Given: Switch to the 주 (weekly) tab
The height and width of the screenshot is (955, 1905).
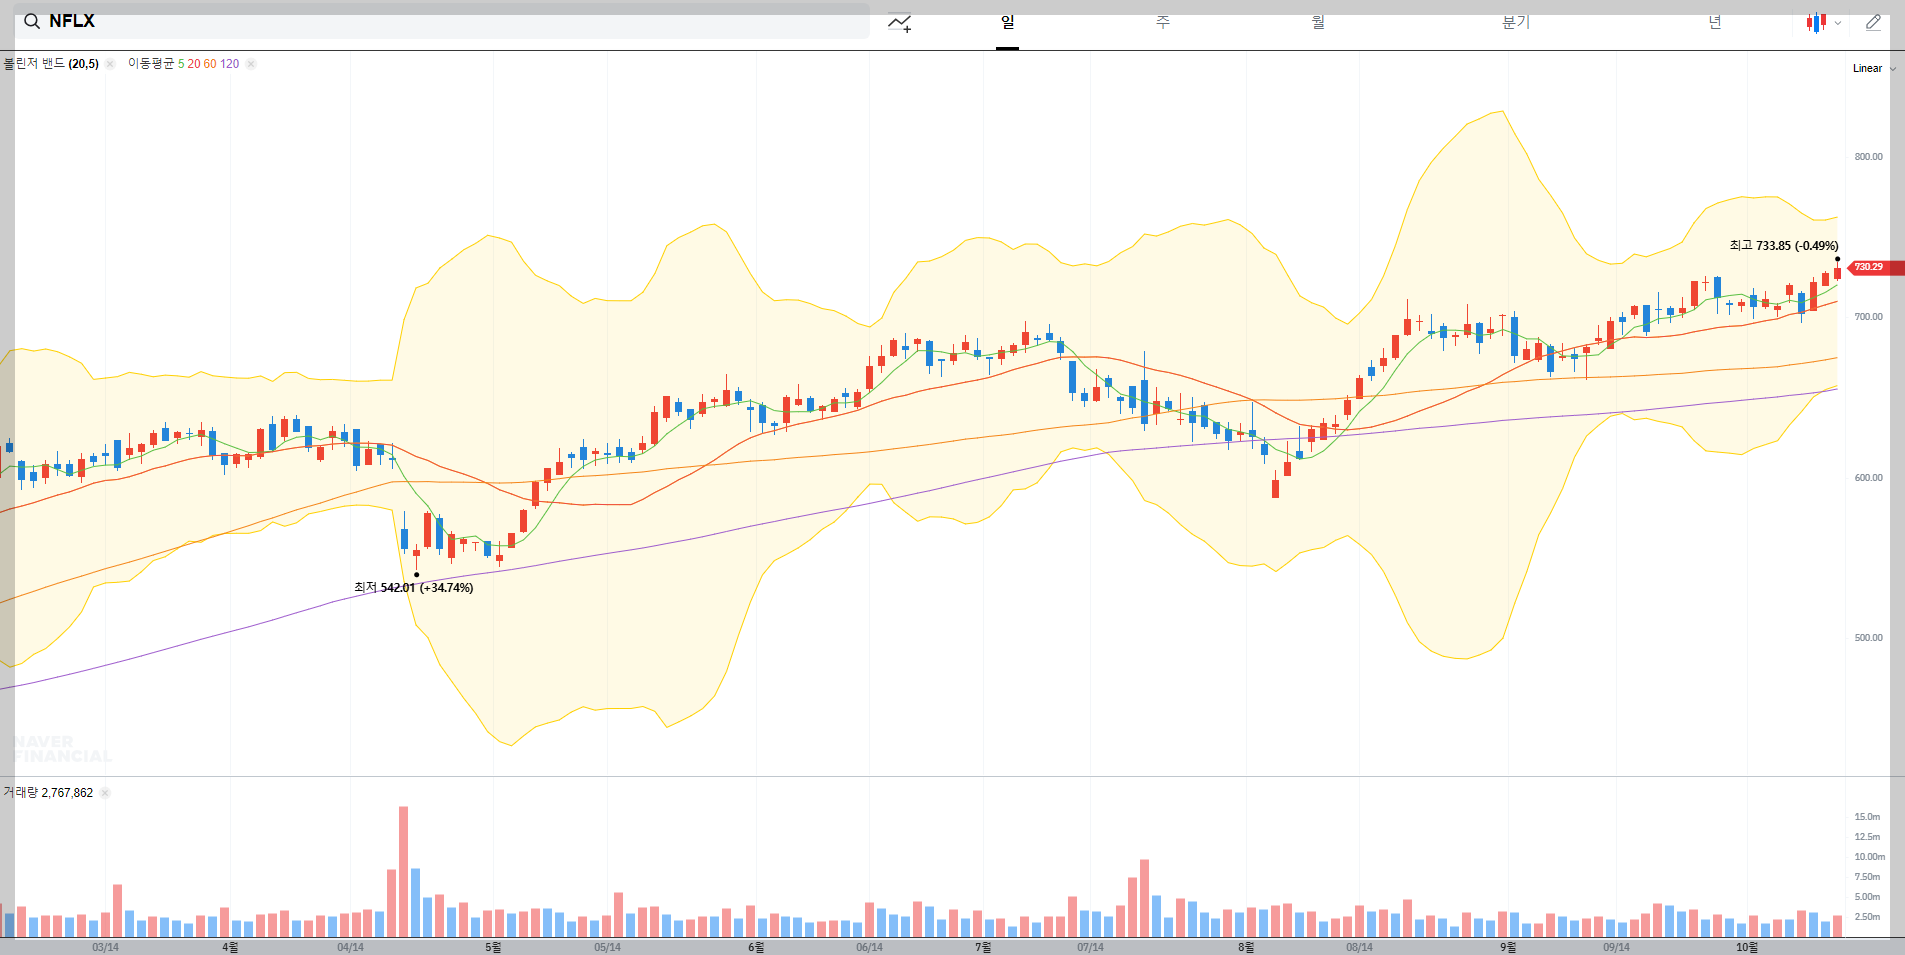Looking at the screenshot, I should click(x=1163, y=22).
